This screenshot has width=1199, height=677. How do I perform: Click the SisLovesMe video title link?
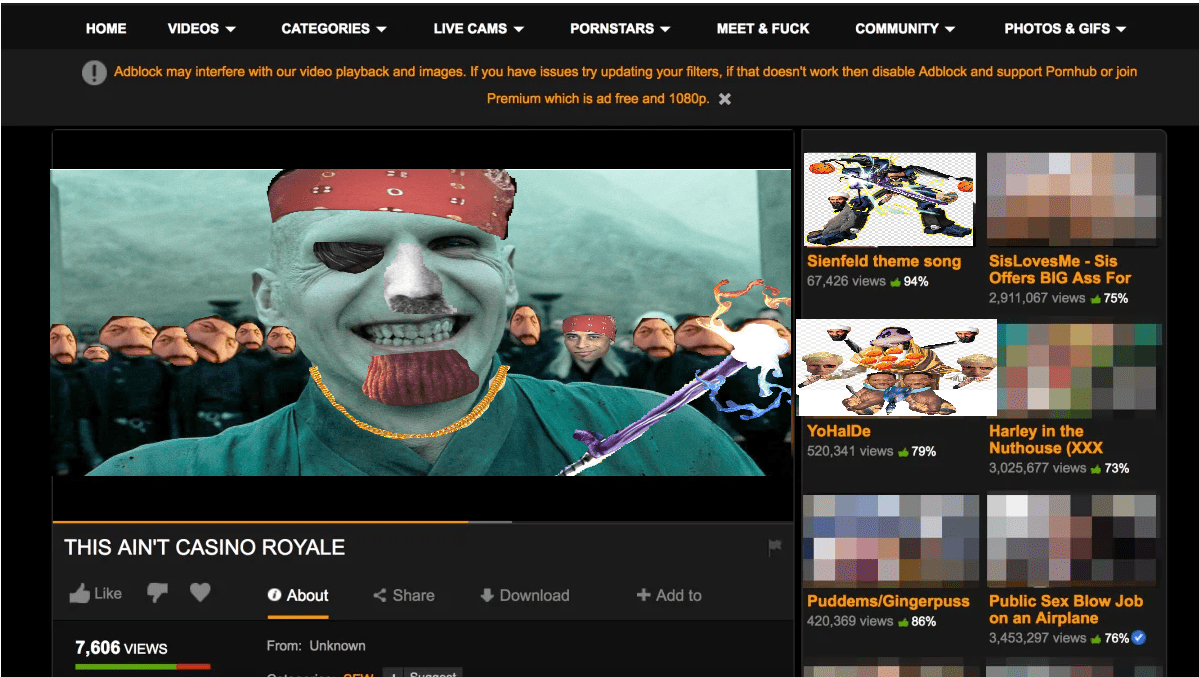click(1059, 269)
